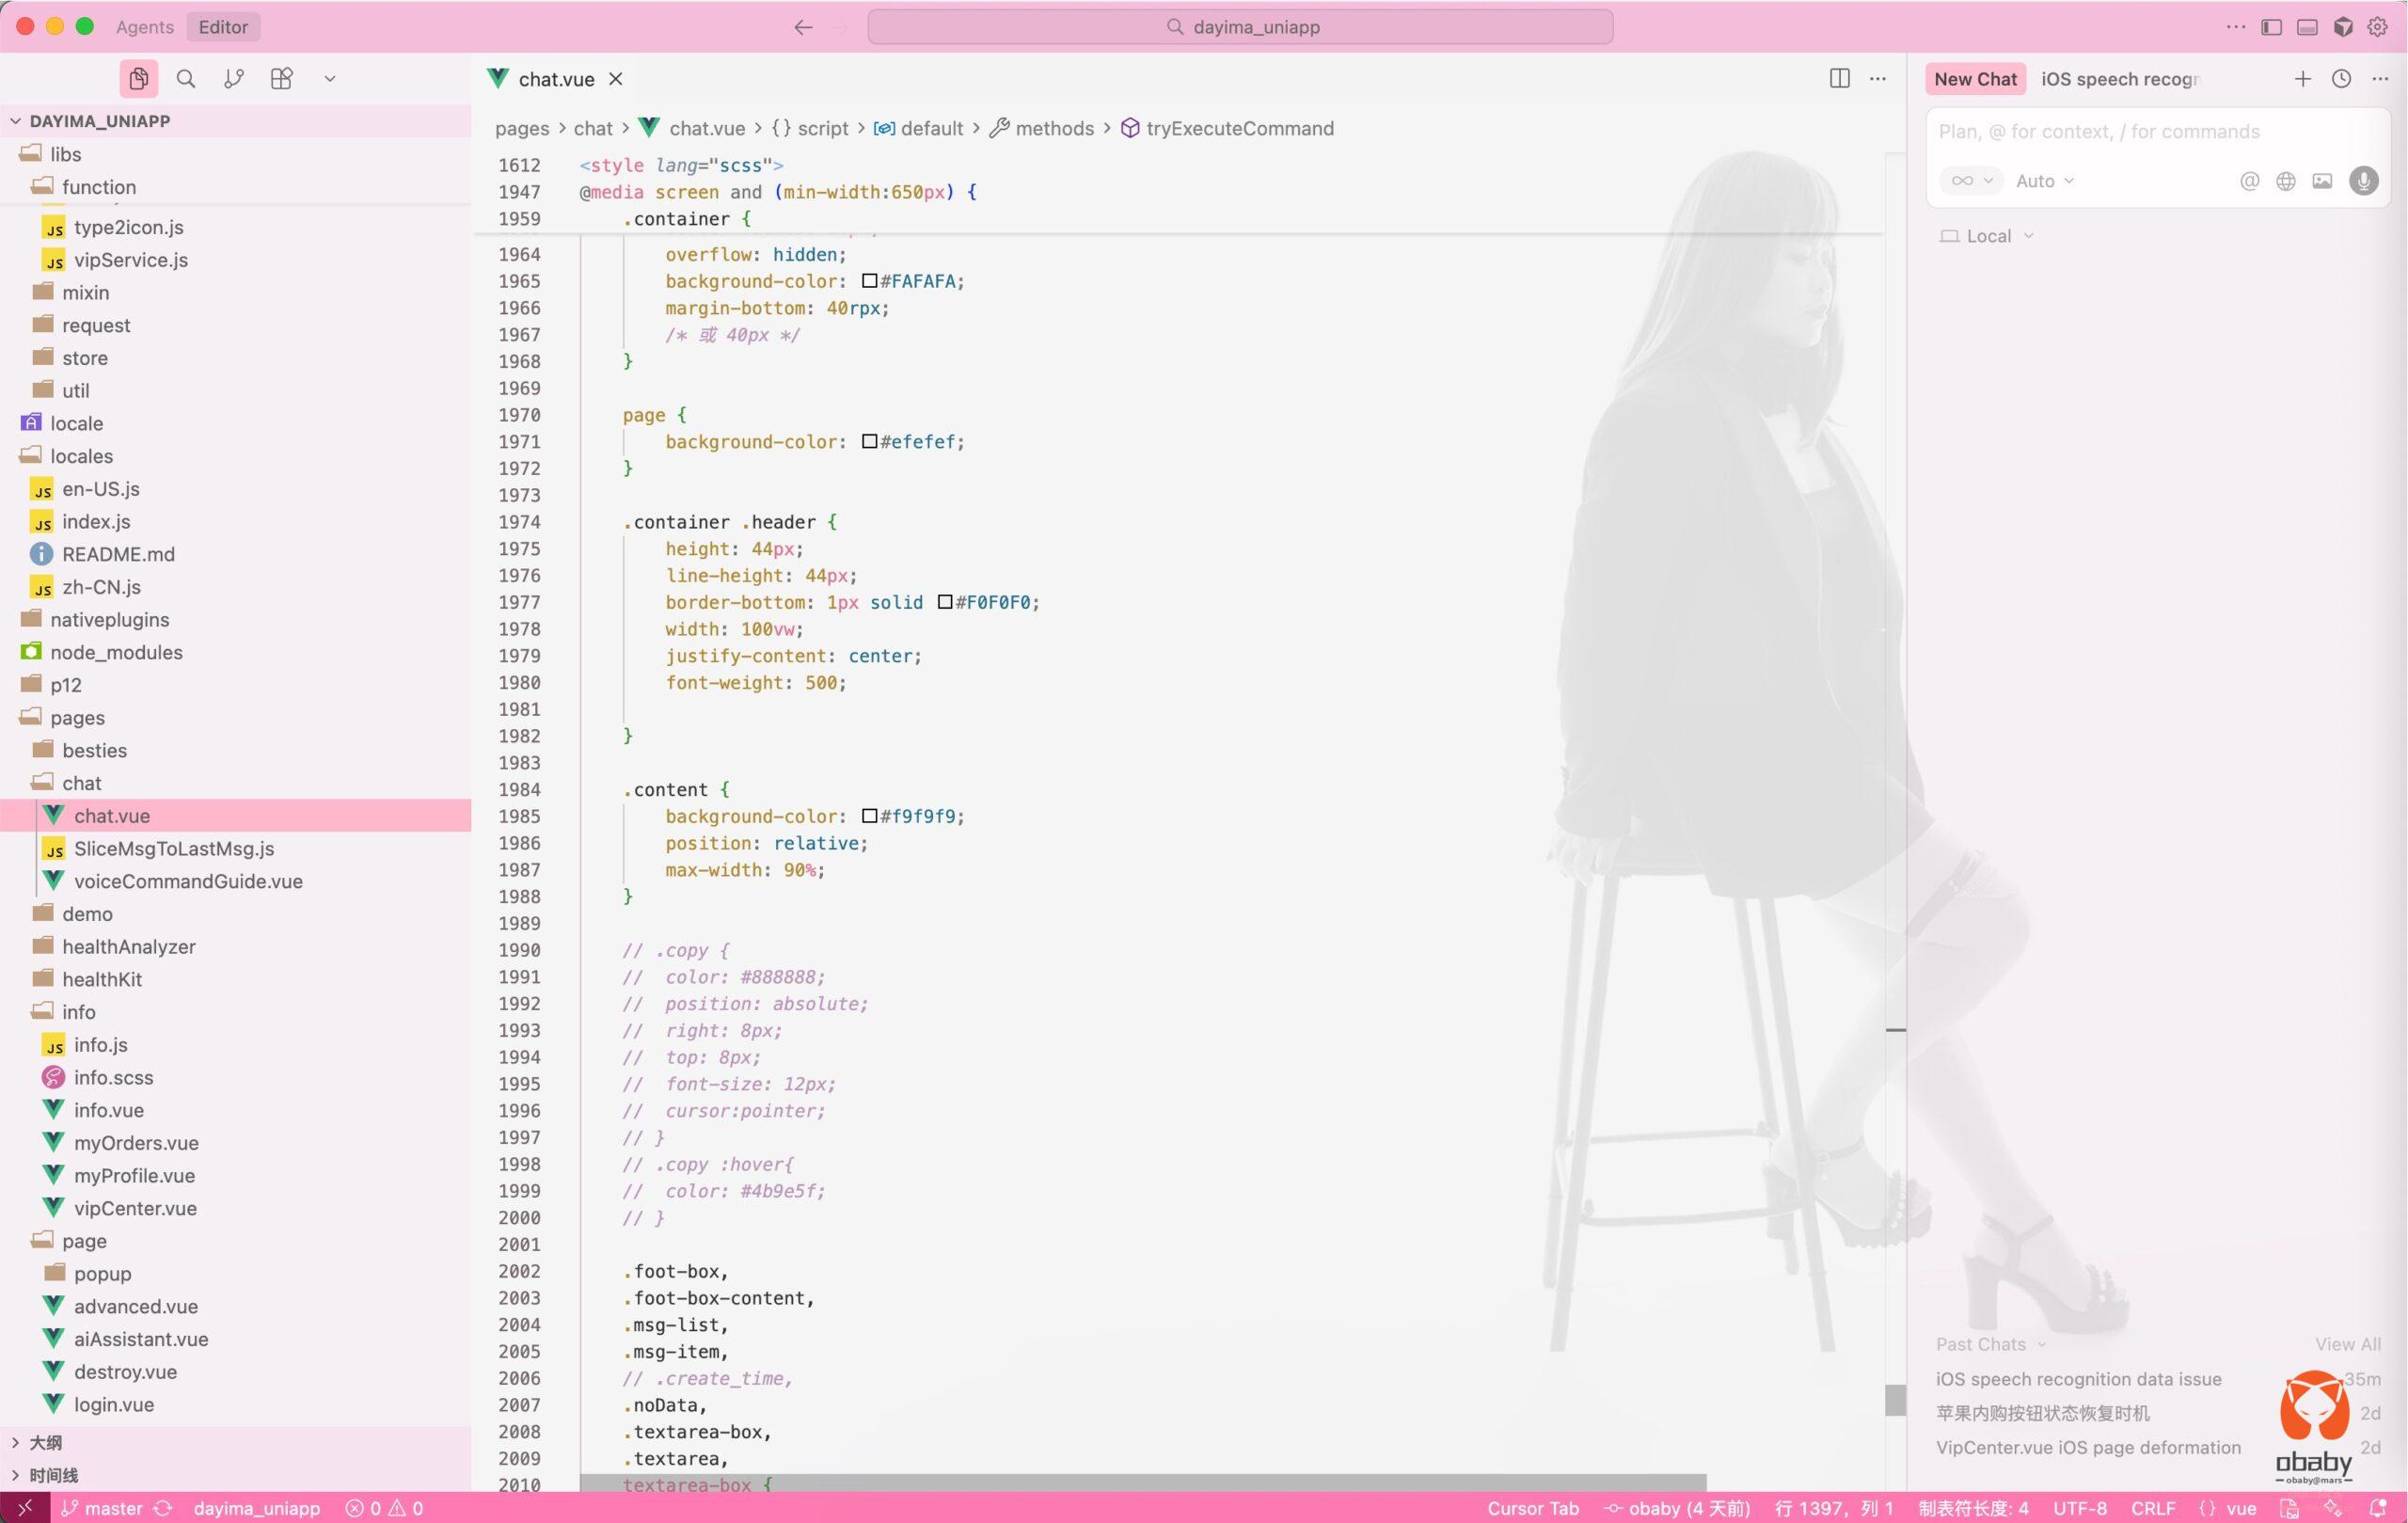This screenshot has width=2408, height=1523.
Task: Open the Search panel icon in sidebar
Action: pos(185,79)
